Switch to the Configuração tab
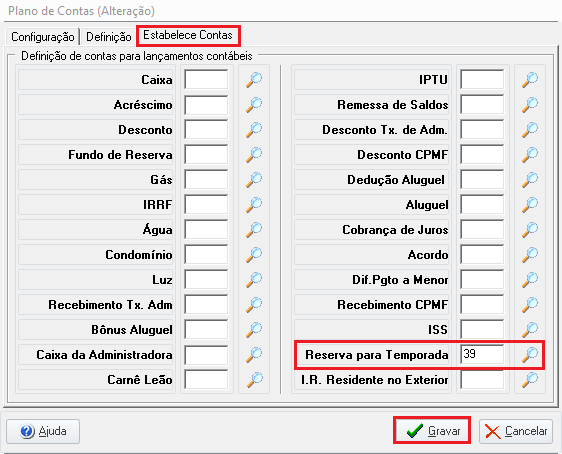 point(43,37)
